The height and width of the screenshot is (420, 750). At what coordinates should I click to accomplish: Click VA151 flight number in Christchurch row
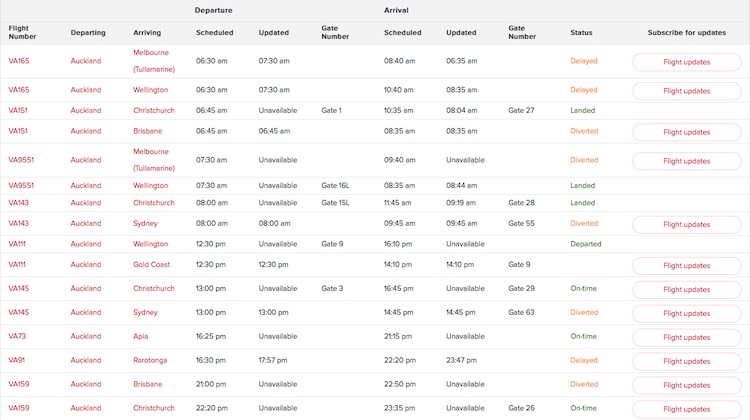(x=18, y=110)
